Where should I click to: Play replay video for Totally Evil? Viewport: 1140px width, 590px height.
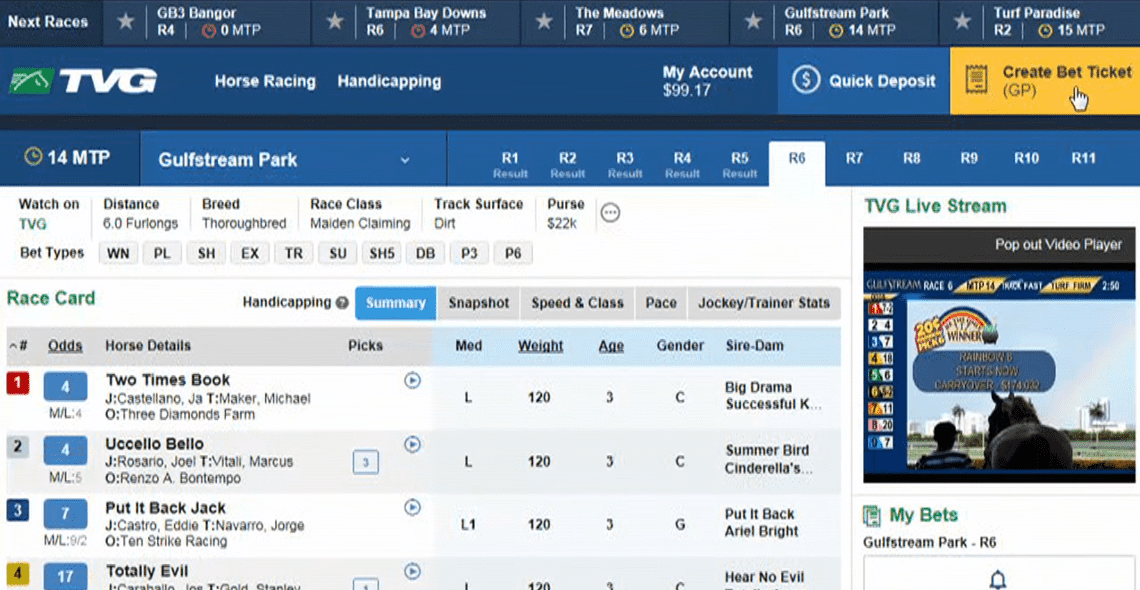[412, 572]
